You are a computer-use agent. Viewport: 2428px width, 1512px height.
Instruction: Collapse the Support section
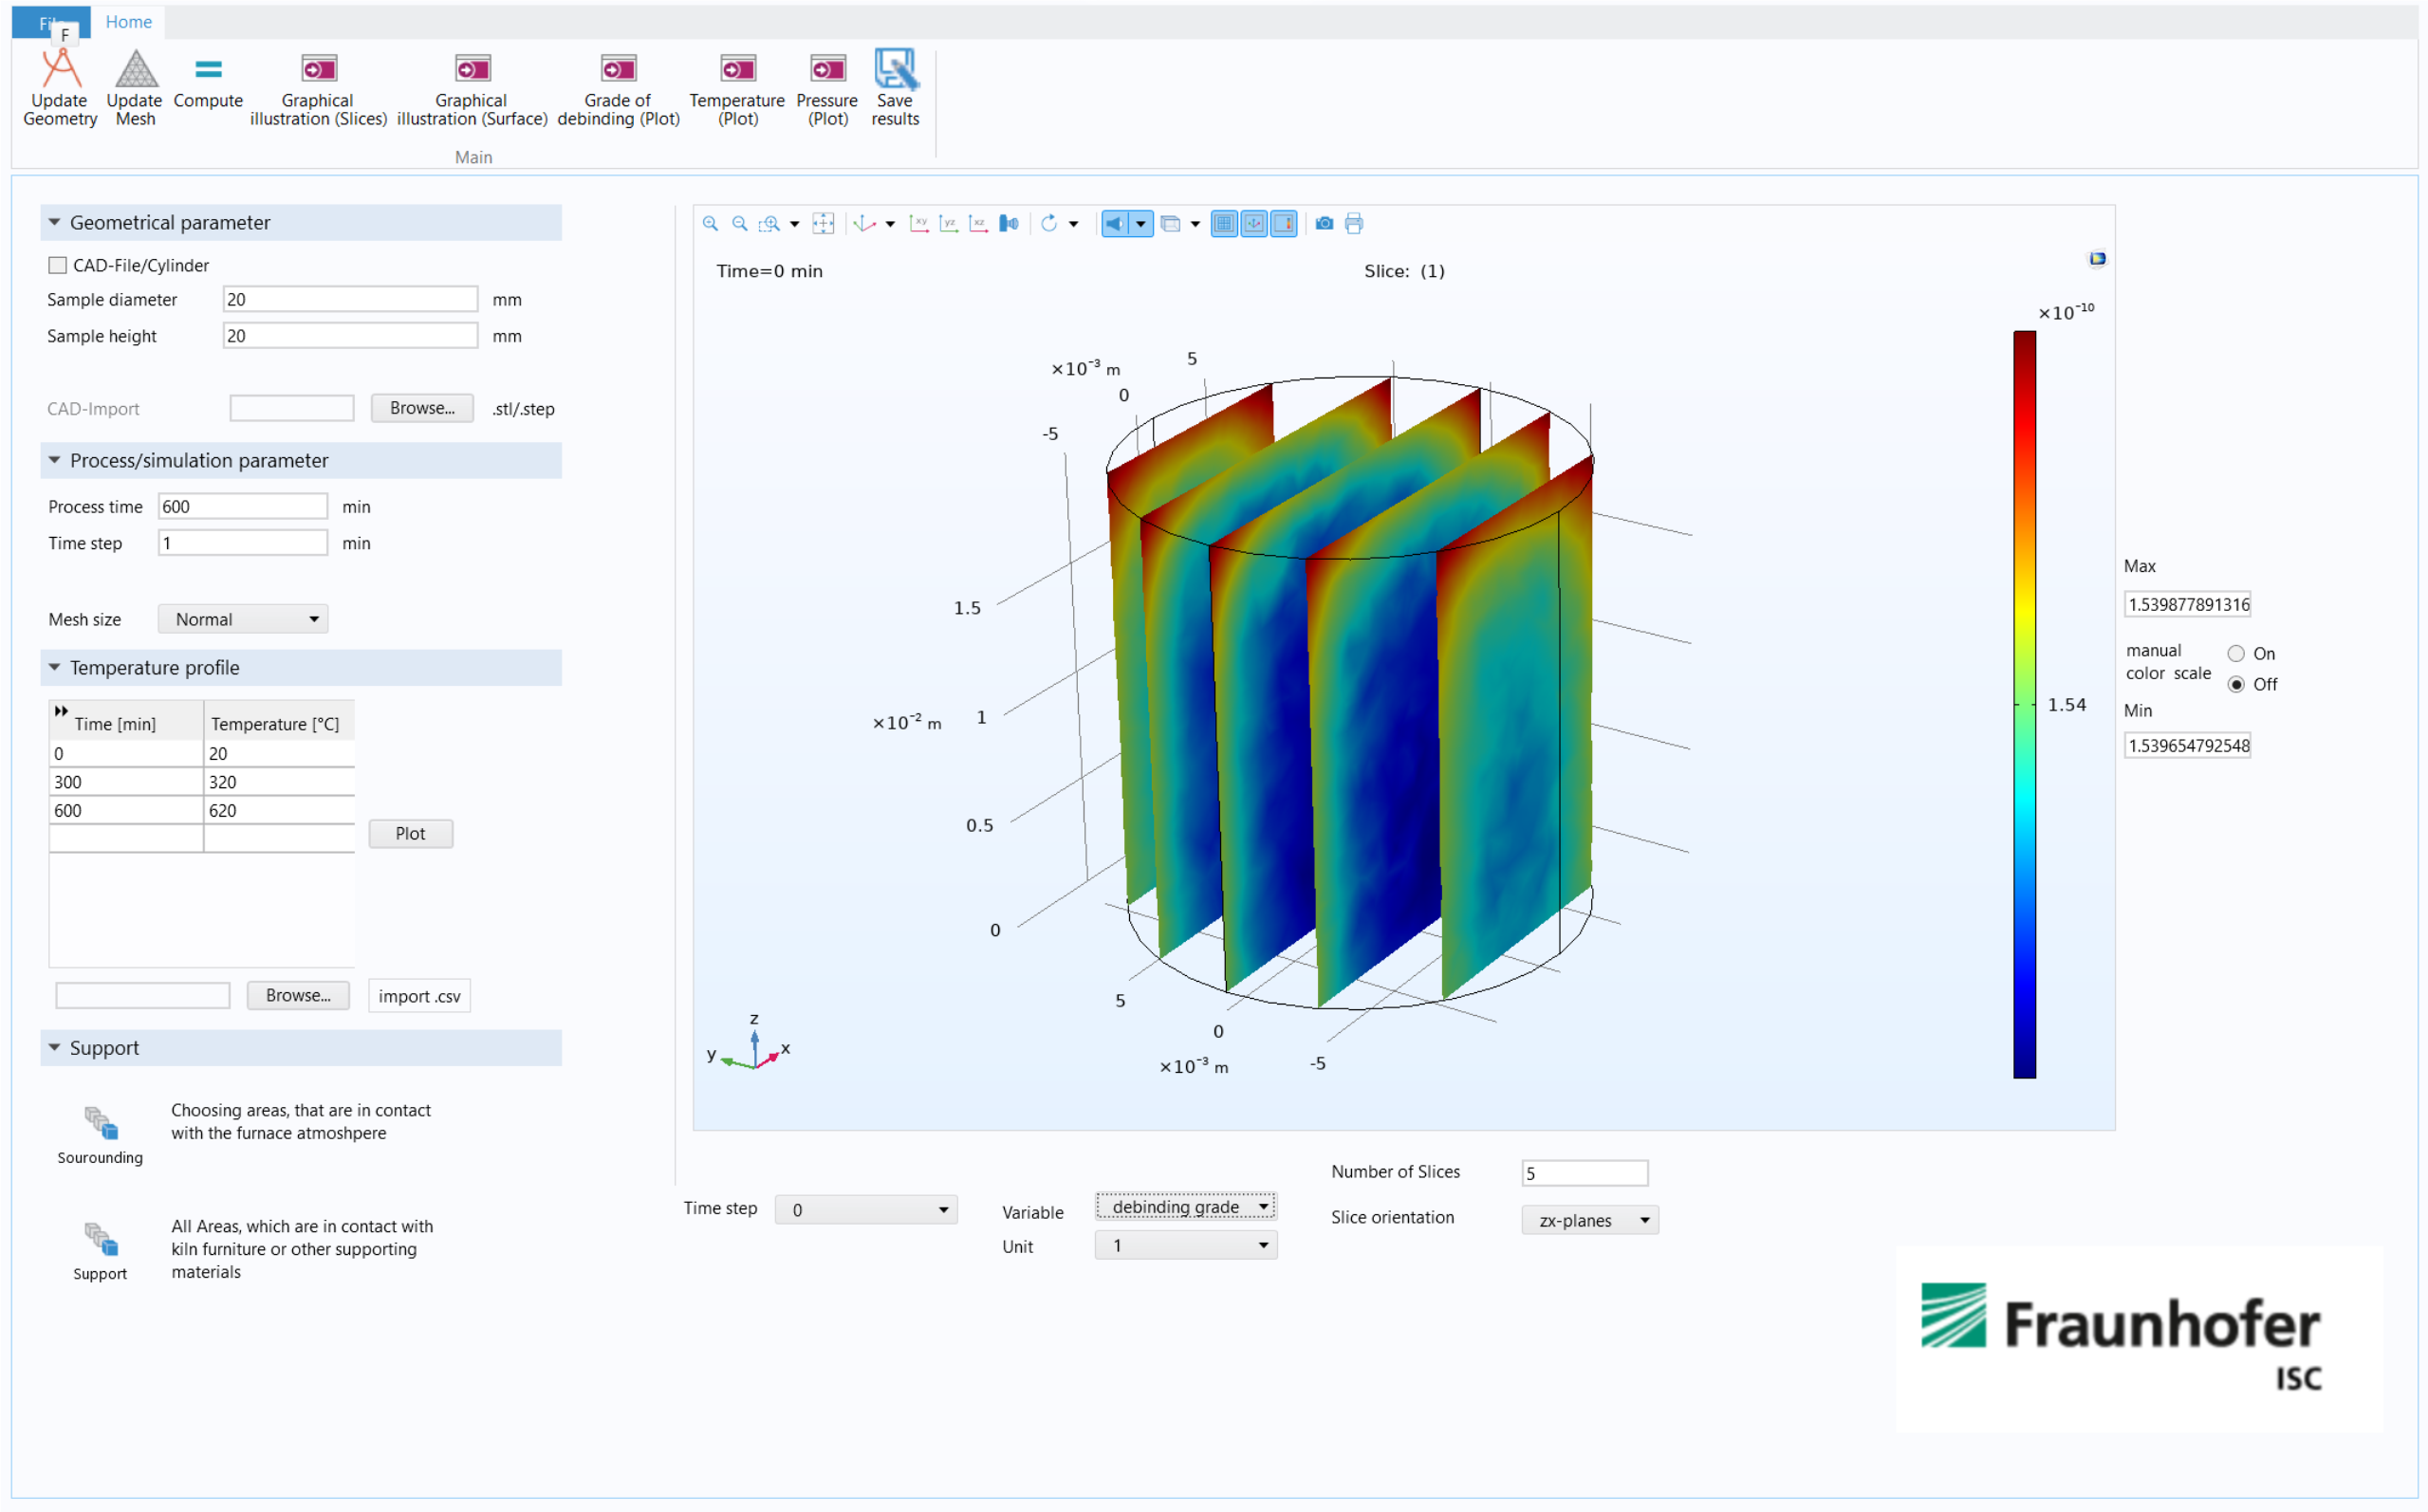(x=55, y=1047)
